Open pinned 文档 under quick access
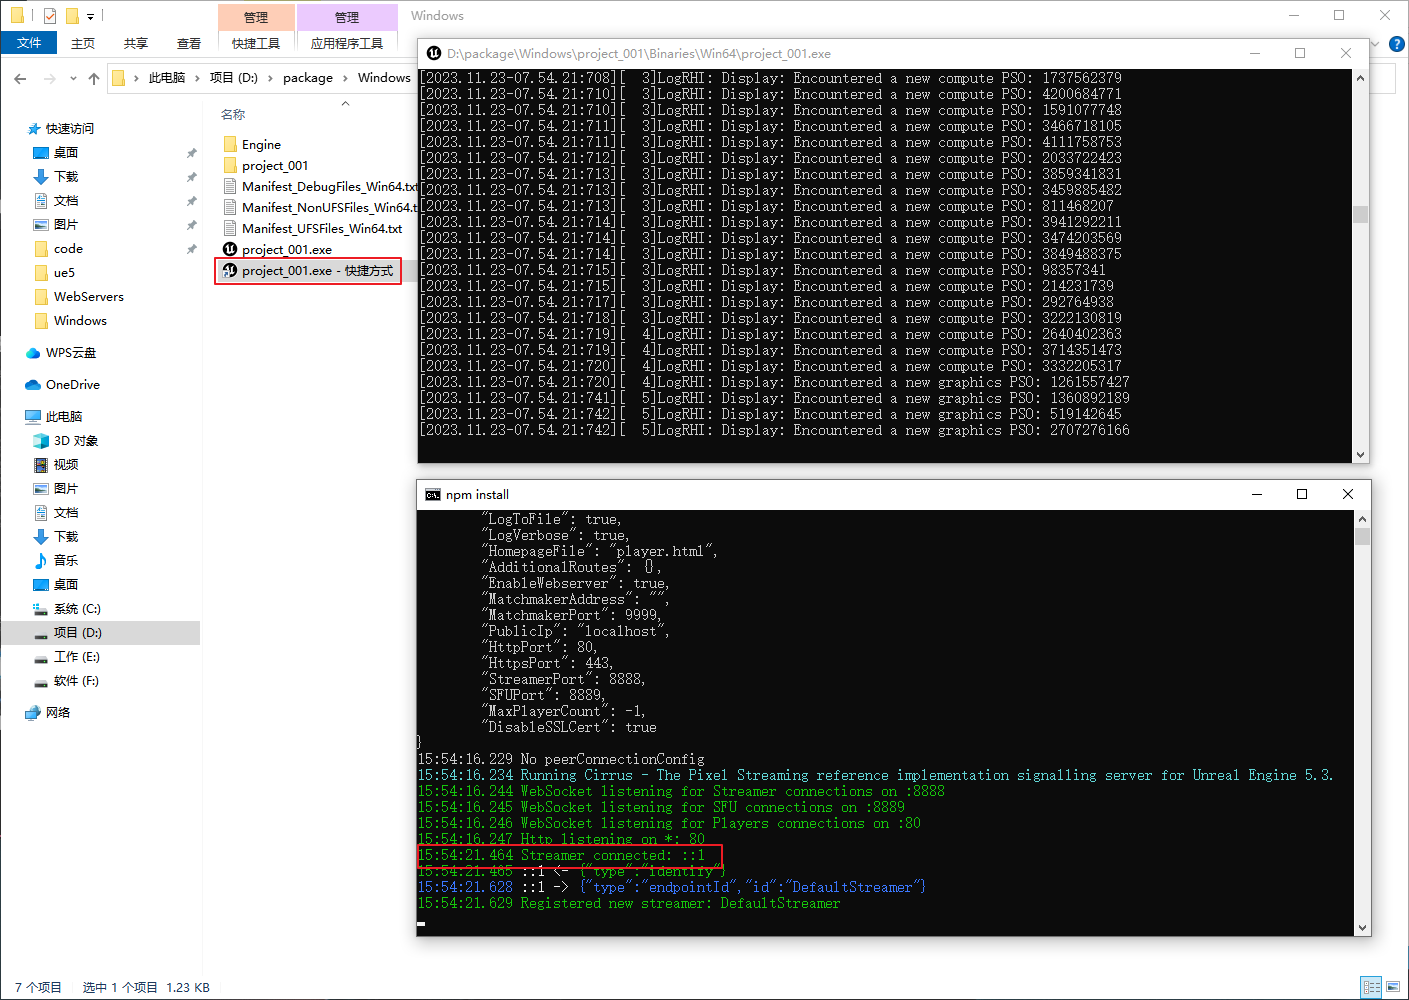Viewport: 1409px width, 1000px height. (66, 201)
